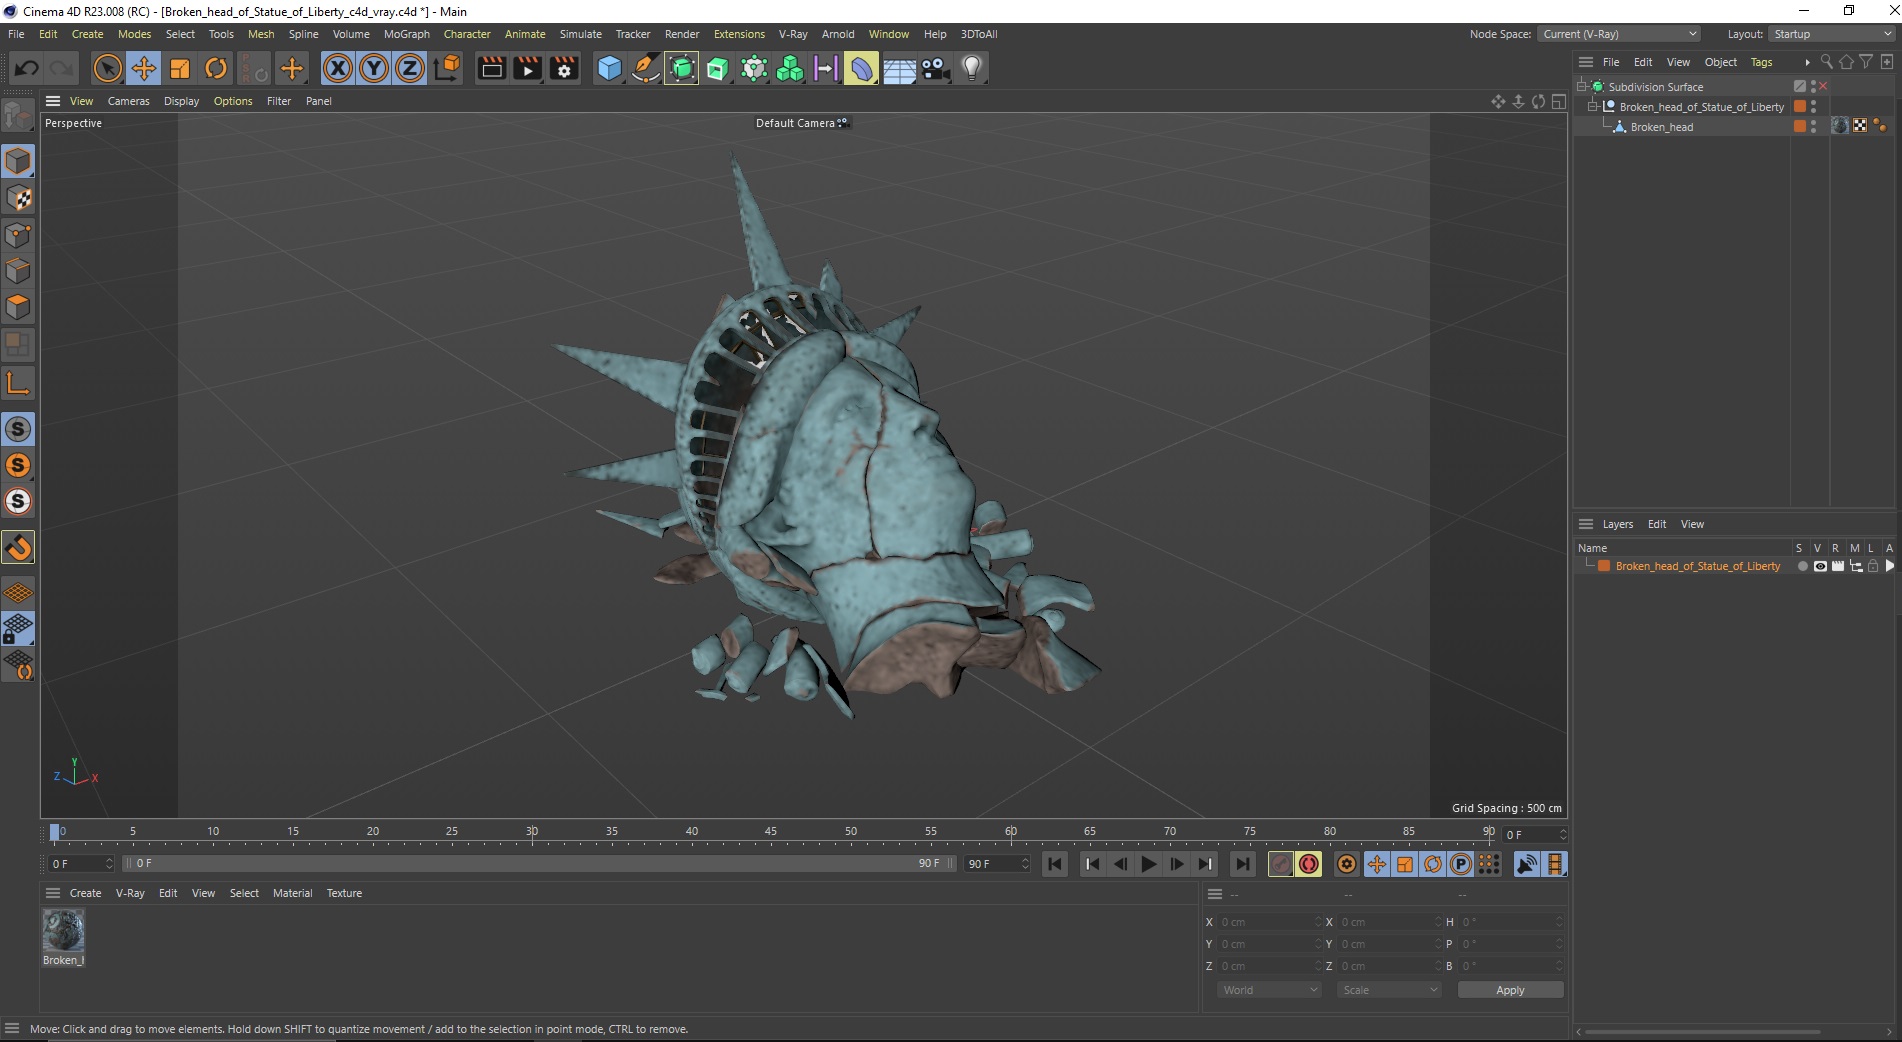Activate the Rotate tool

tap(216, 68)
